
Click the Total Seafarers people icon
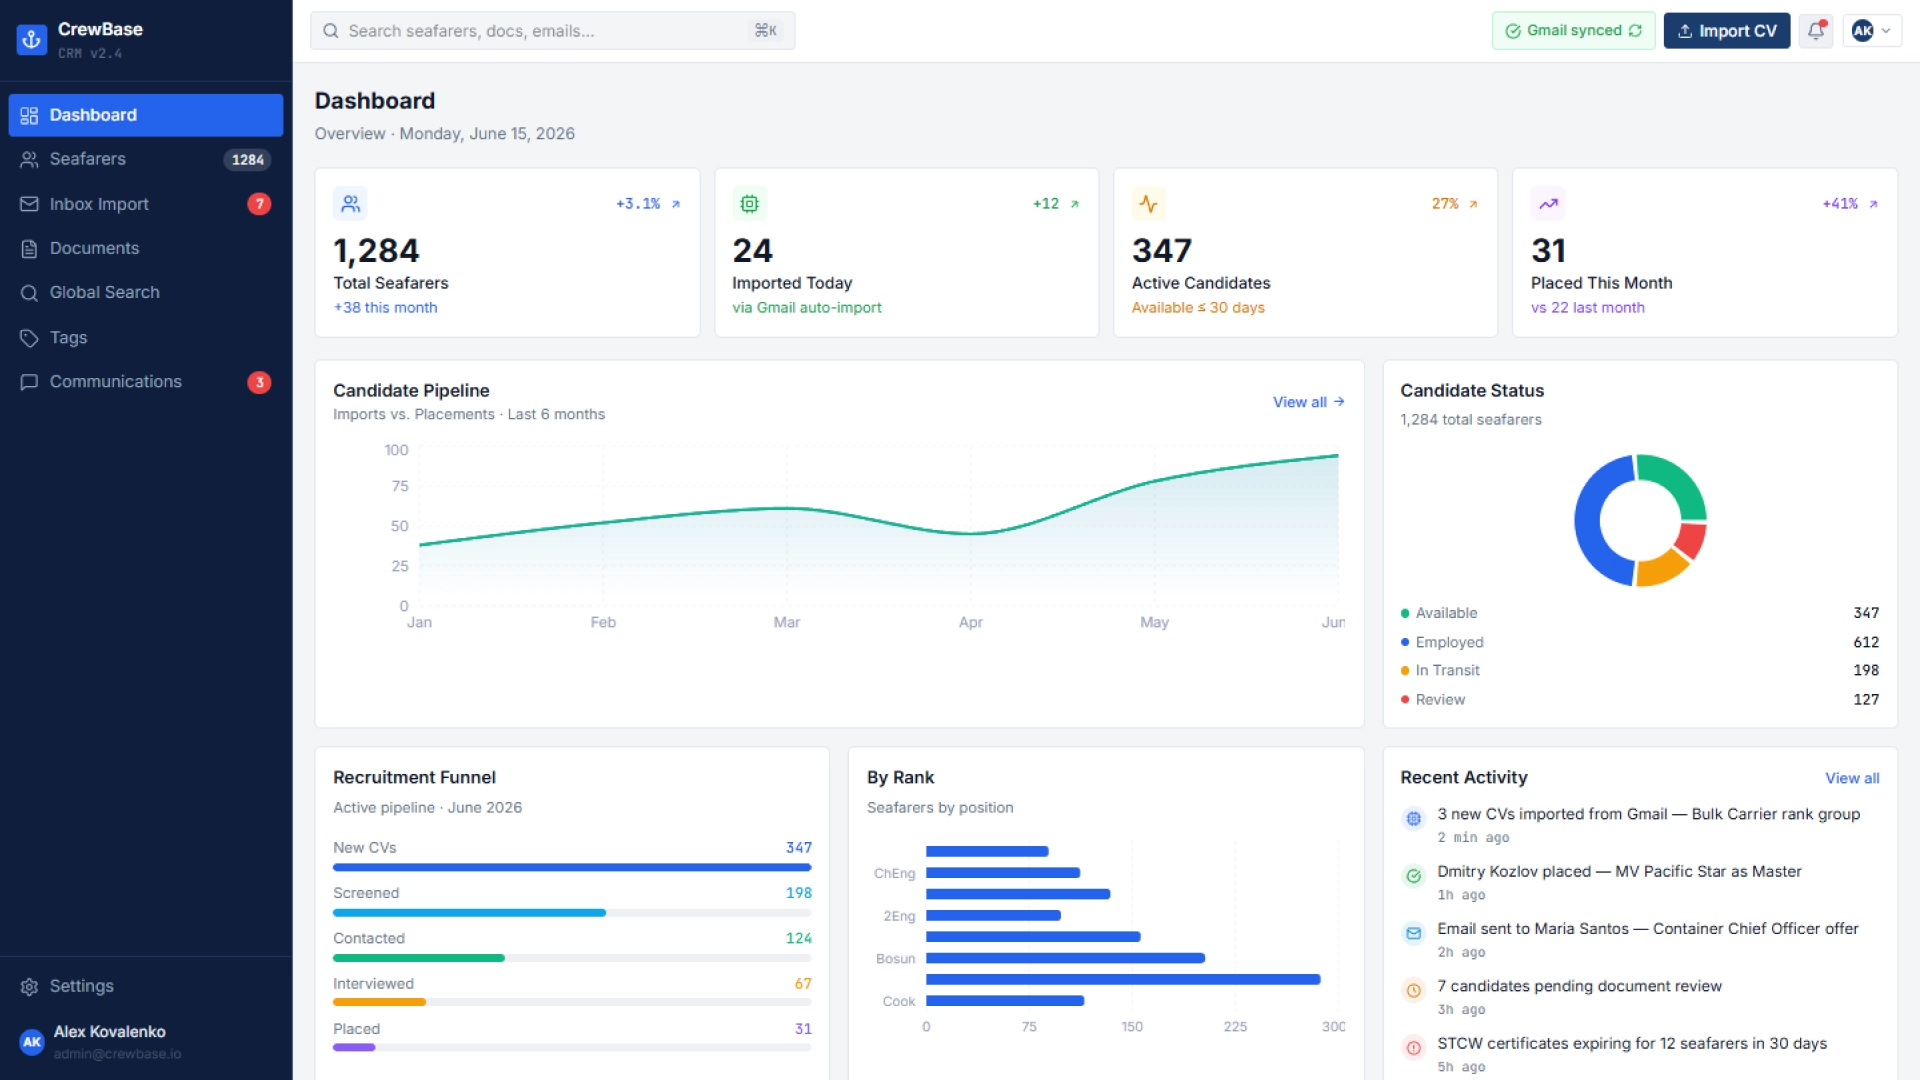350,204
